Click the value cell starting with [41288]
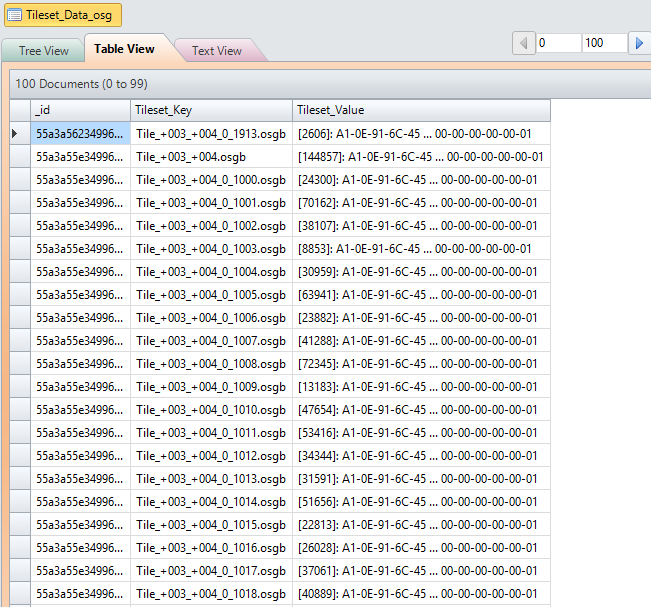 tap(422, 341)
